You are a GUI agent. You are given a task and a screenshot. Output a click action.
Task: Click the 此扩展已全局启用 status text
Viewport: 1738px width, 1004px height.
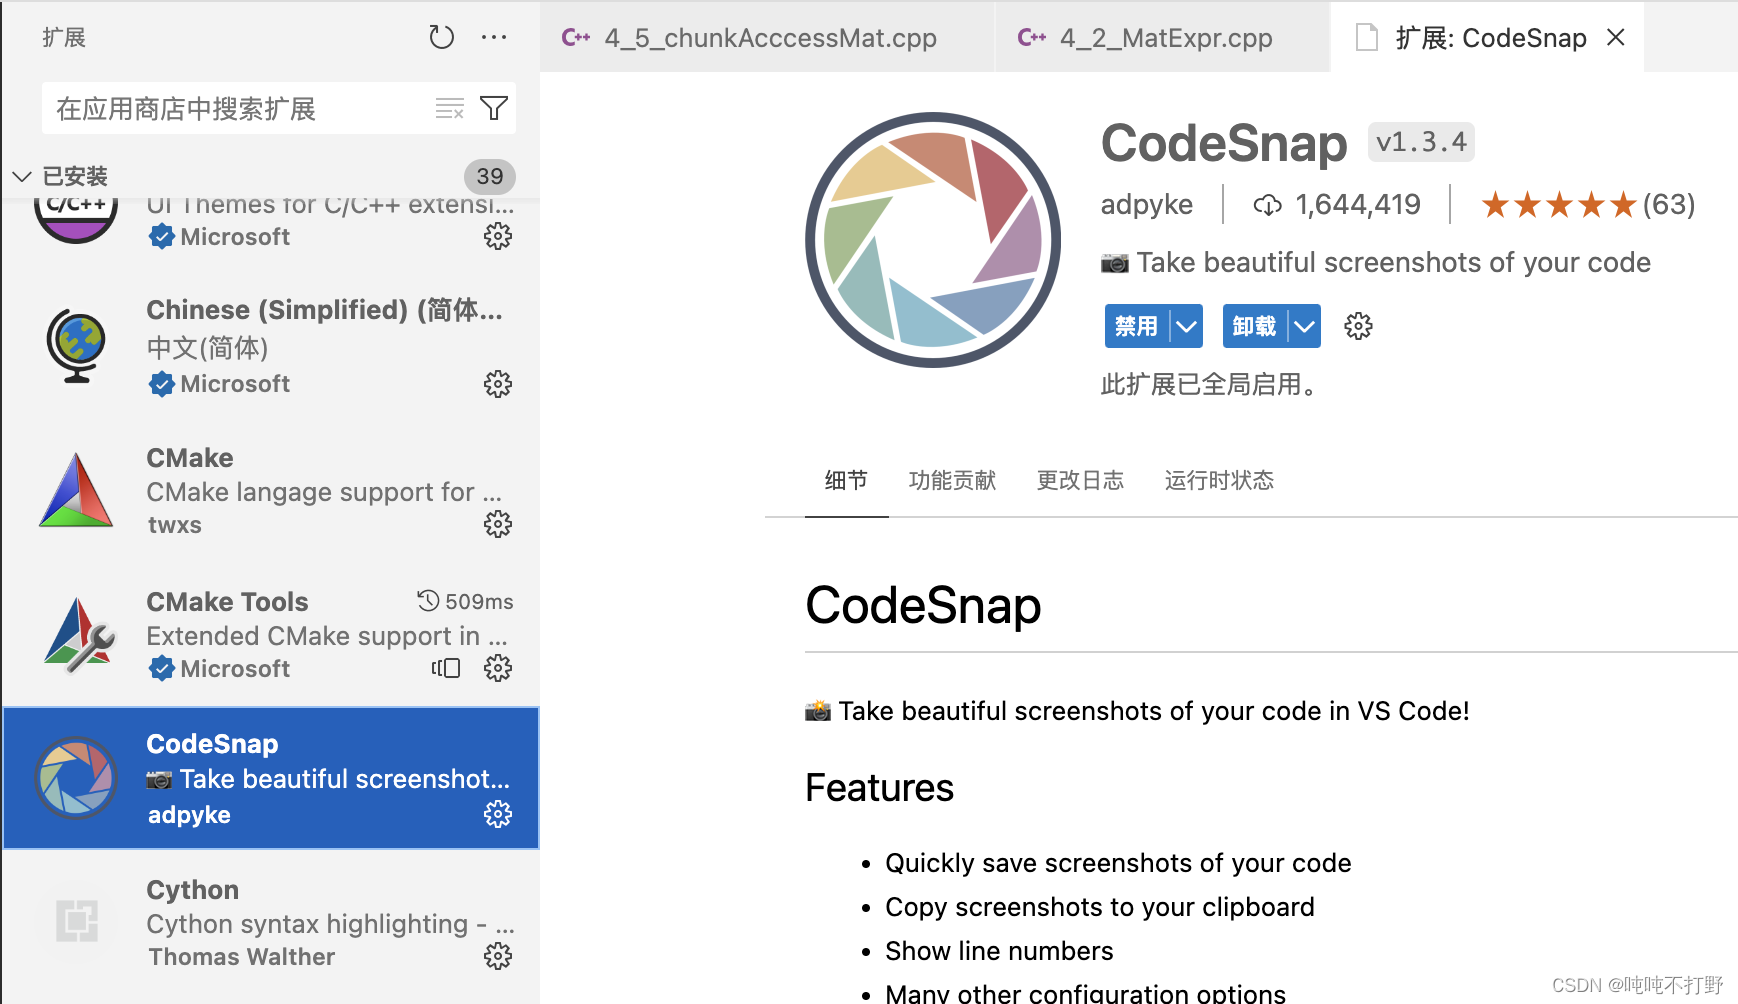tap(1209, 385)
